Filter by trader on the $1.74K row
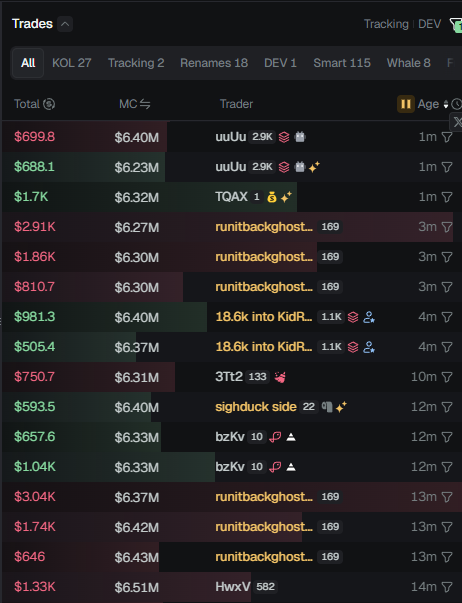 tap(447, 527)
